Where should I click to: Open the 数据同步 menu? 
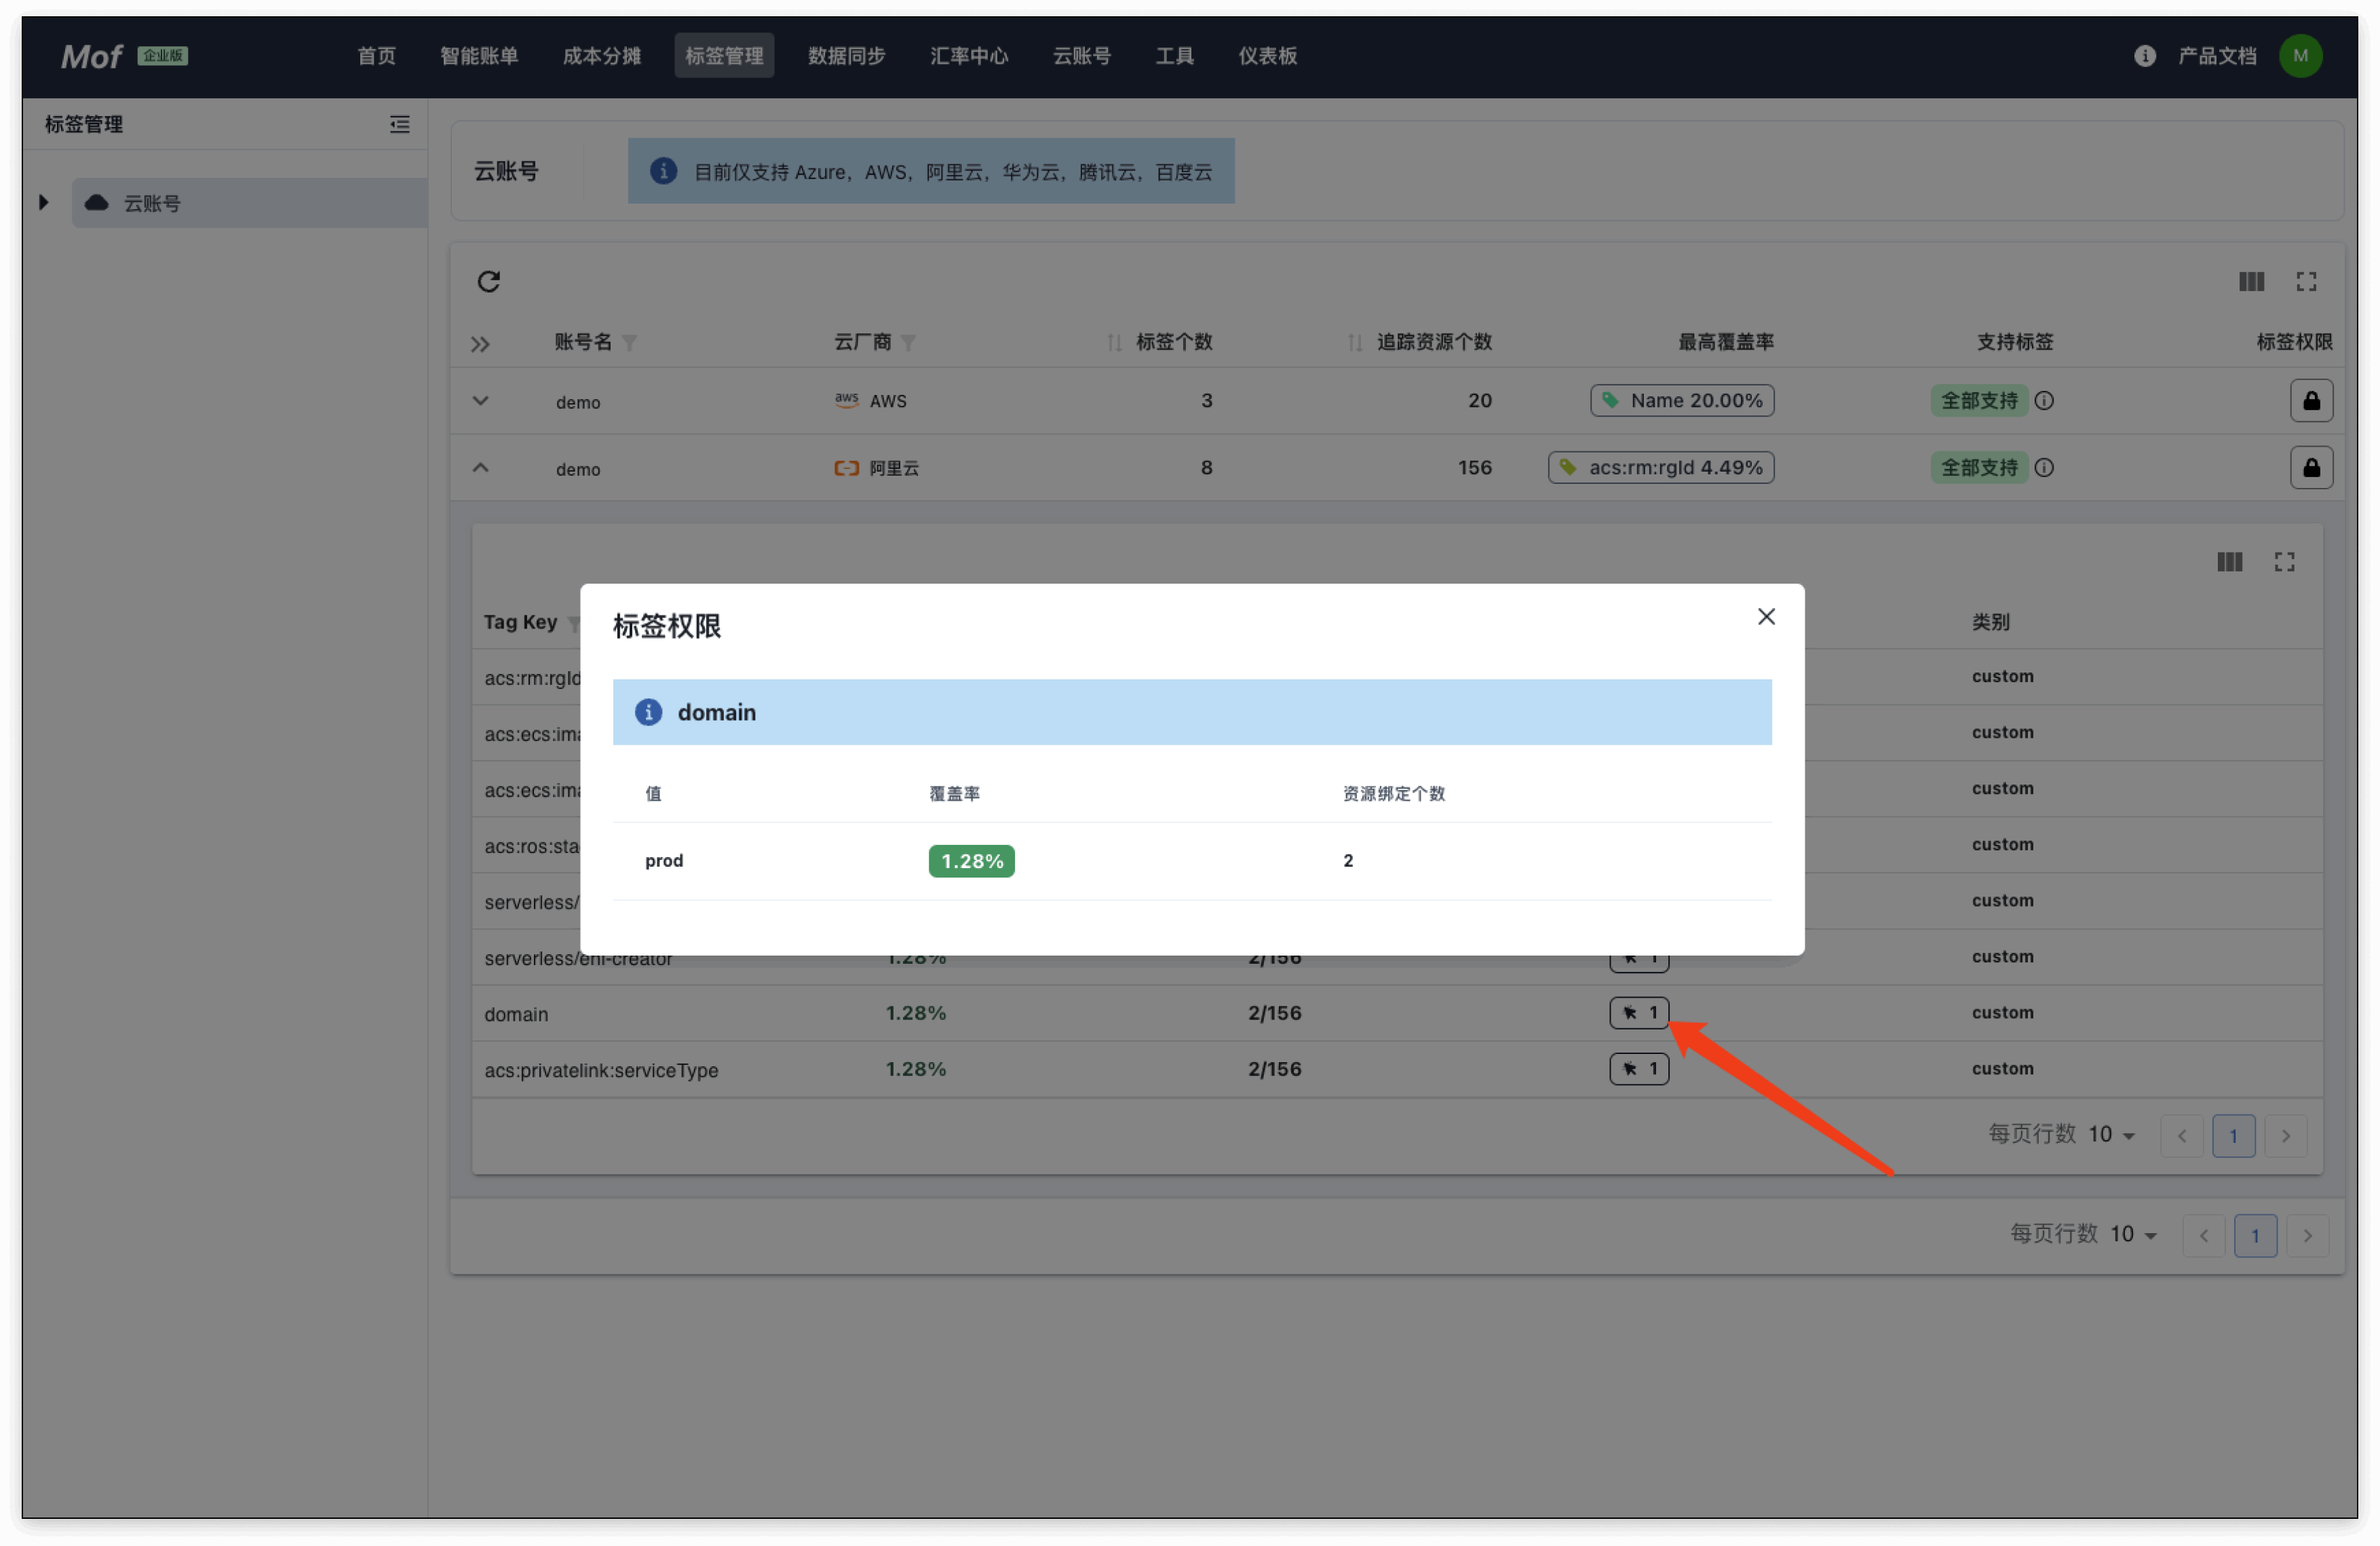click(846, 56)
